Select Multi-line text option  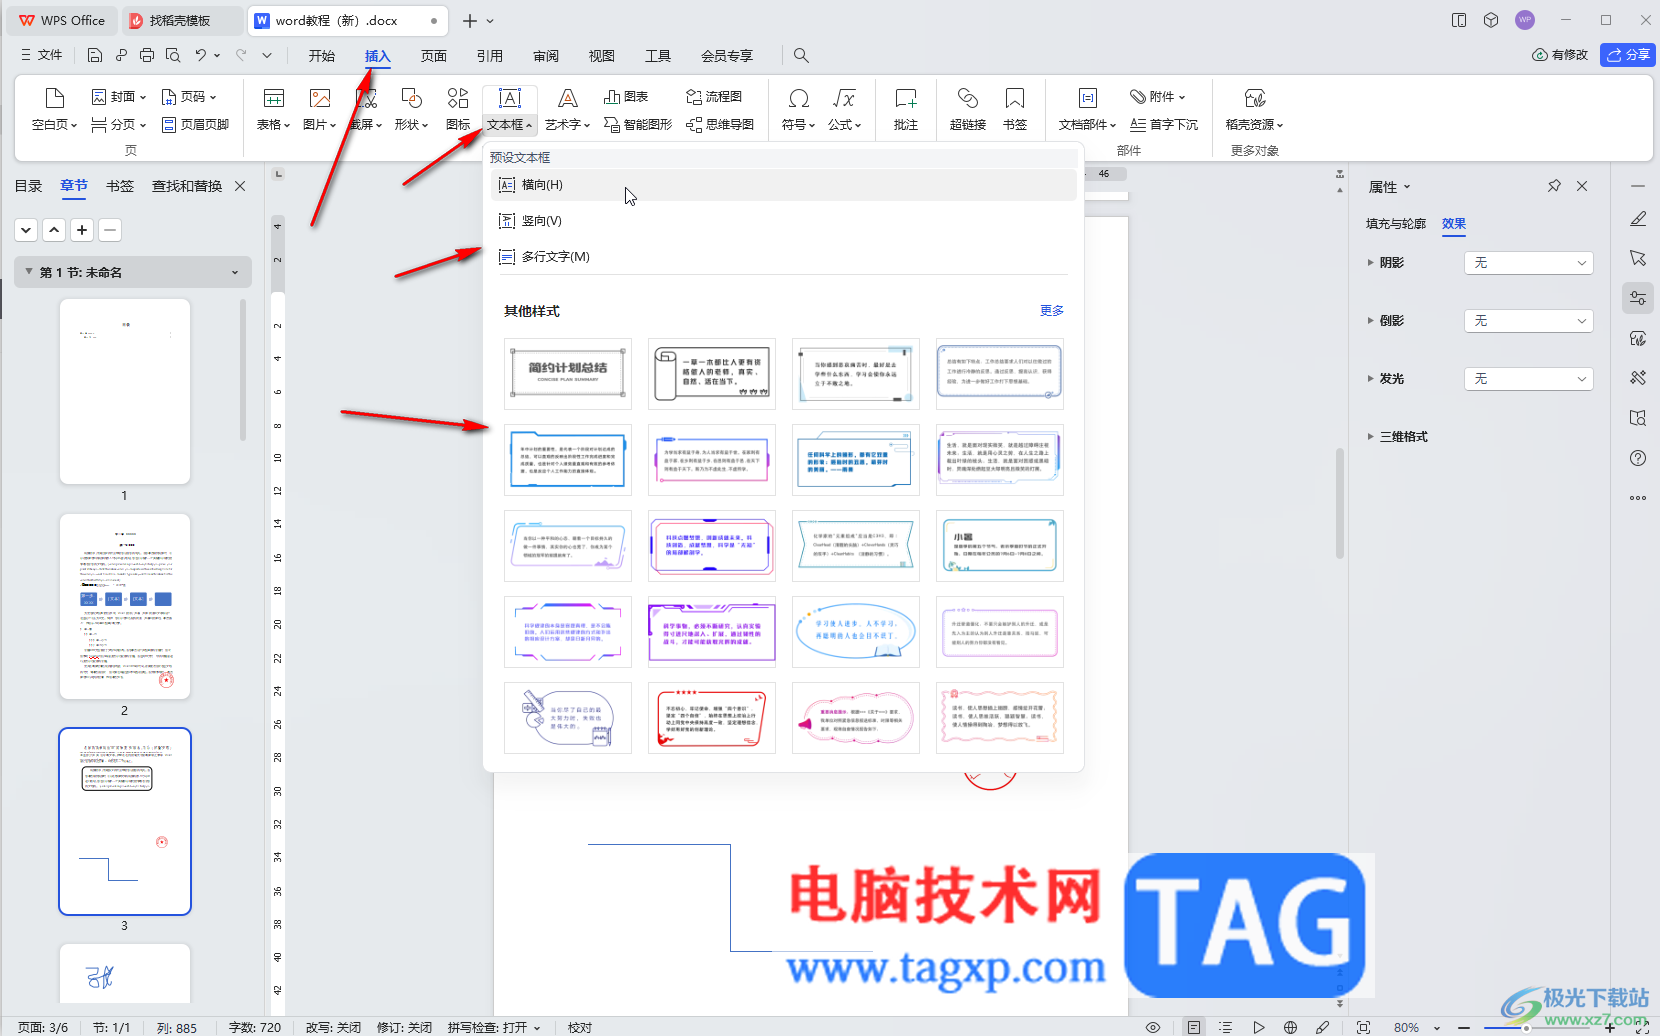[x=785, y=257]
